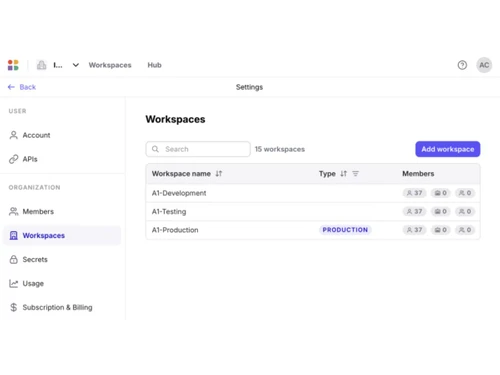Open Secrets settings in the sidebar
Viewport: 500px width, 375px height.
[63, 259]
